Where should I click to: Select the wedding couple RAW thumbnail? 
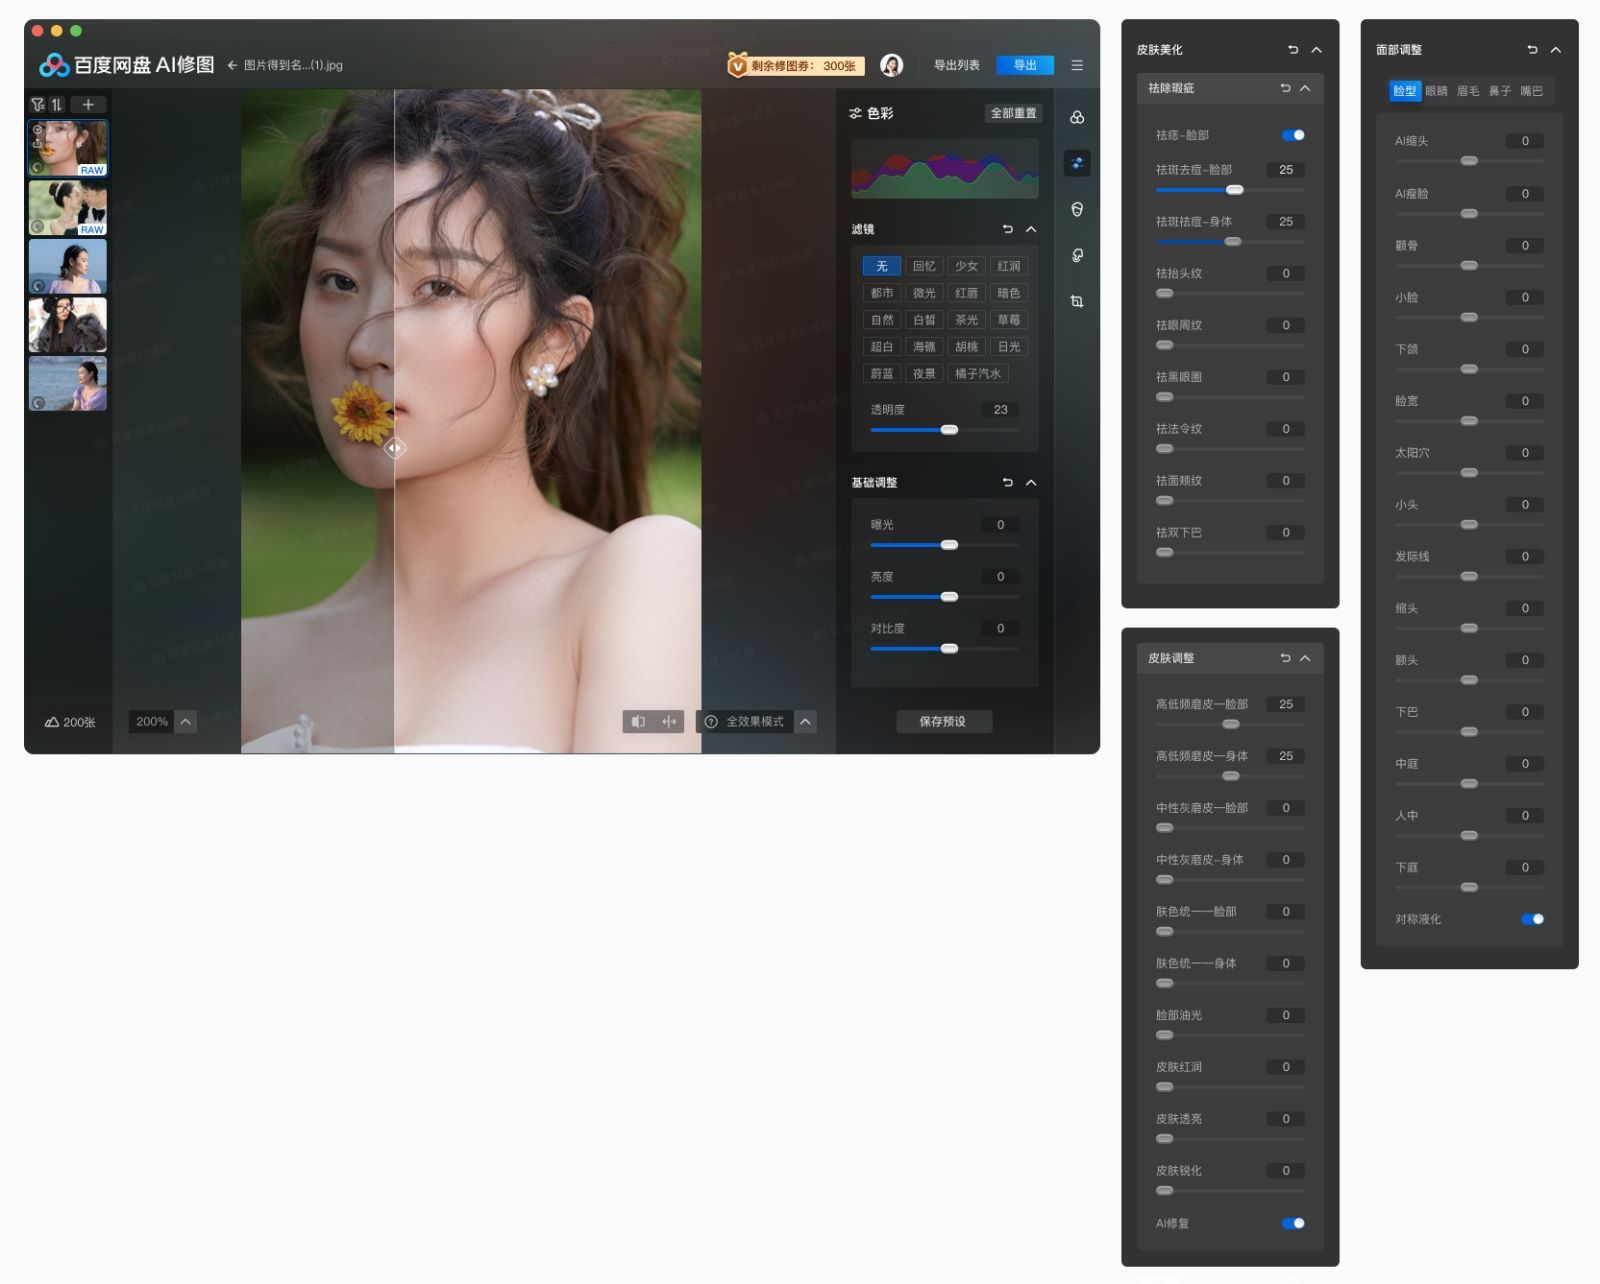tap(68, 208)
